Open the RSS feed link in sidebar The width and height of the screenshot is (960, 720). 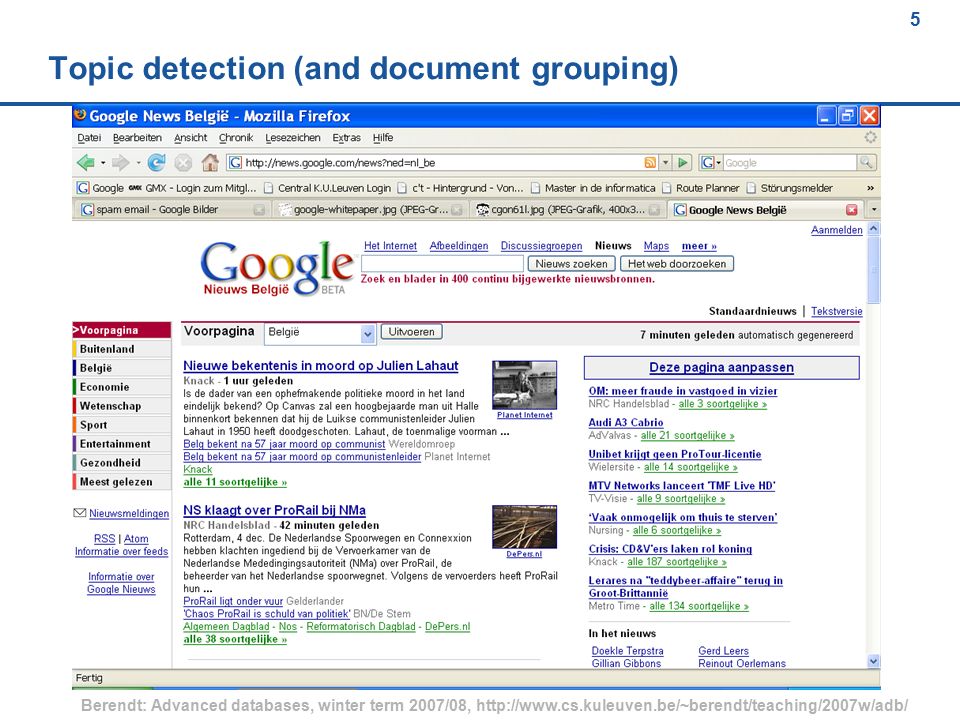coord(104,539)
